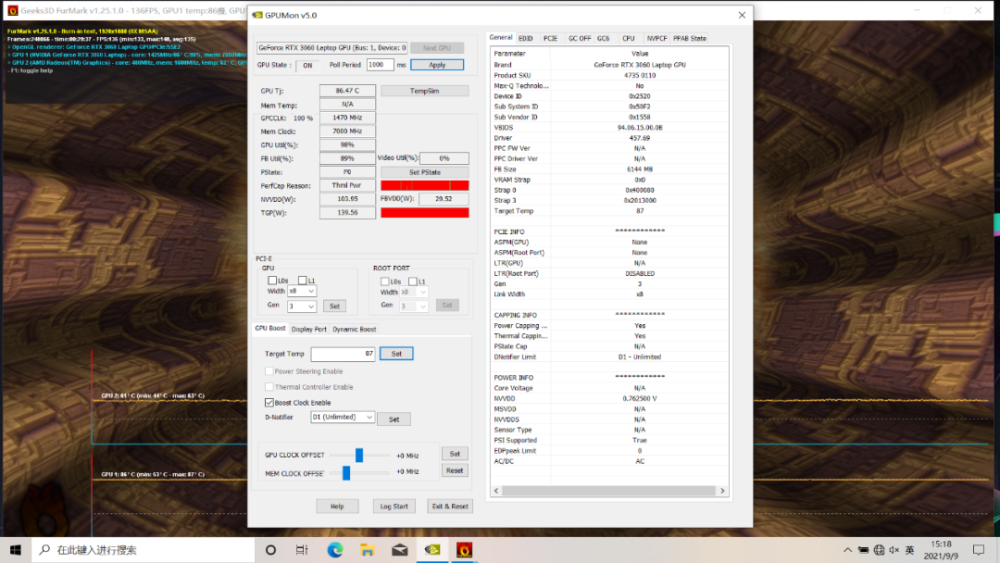Switch to the FurMark taskbar icon
This screenshot has height=563, width=1000.
[464, 550]
